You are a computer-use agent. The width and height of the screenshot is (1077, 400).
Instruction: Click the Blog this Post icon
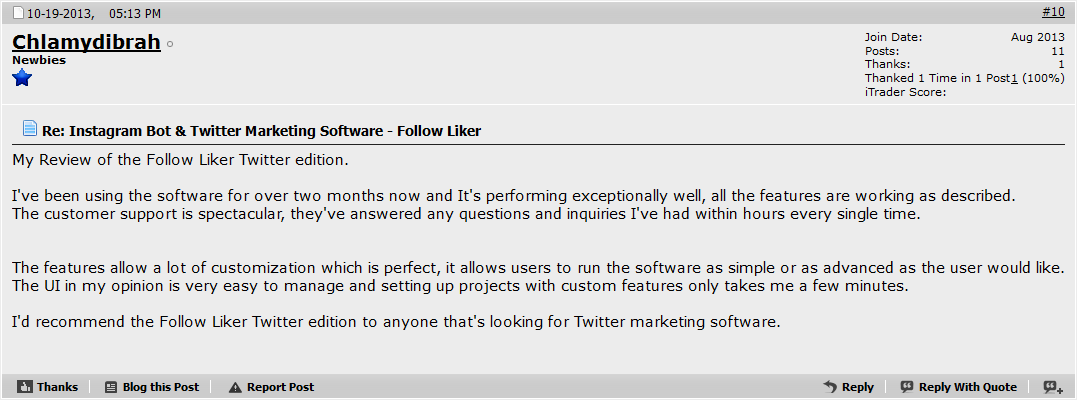tap(111, 387)
